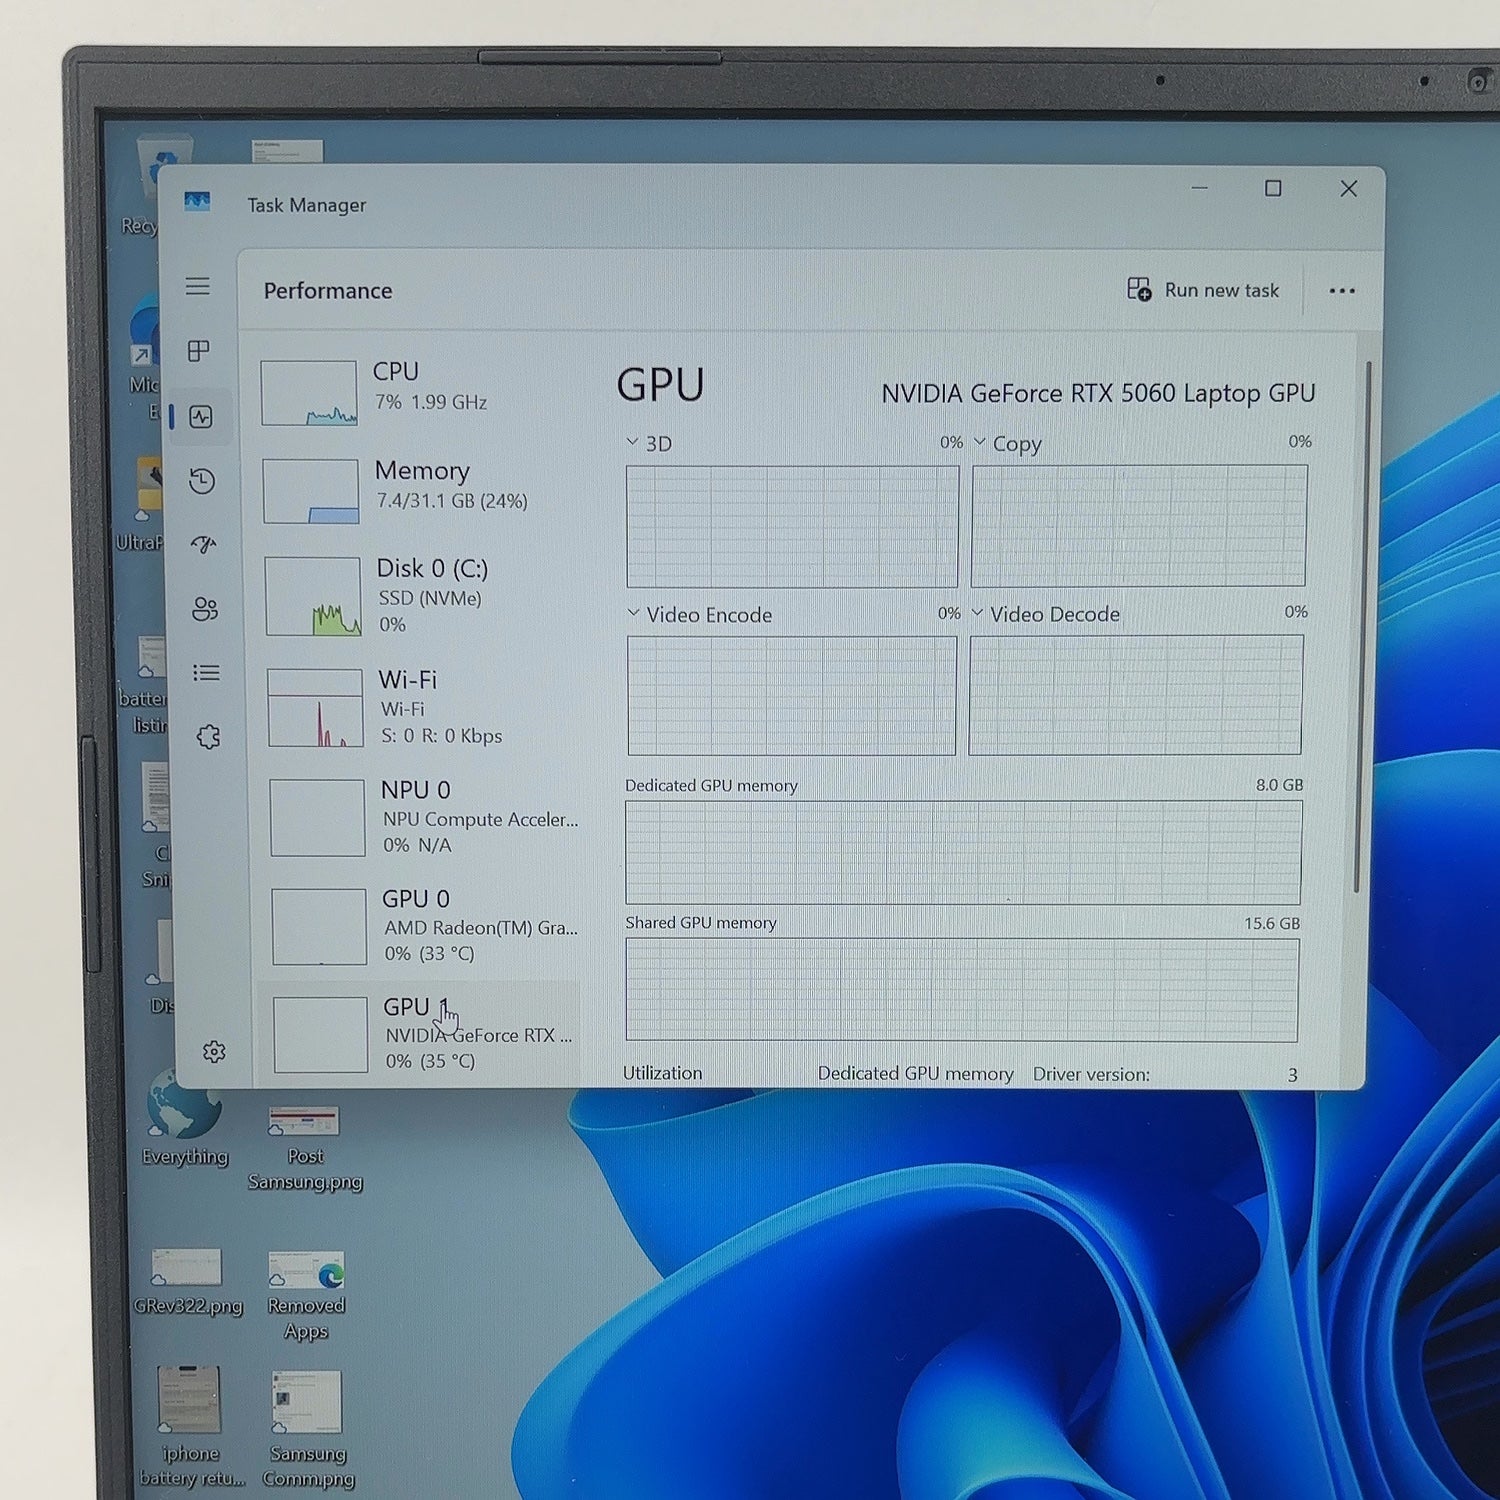
Task: Click the Dedicated GPU memory graph
Action: pos(963,852)
